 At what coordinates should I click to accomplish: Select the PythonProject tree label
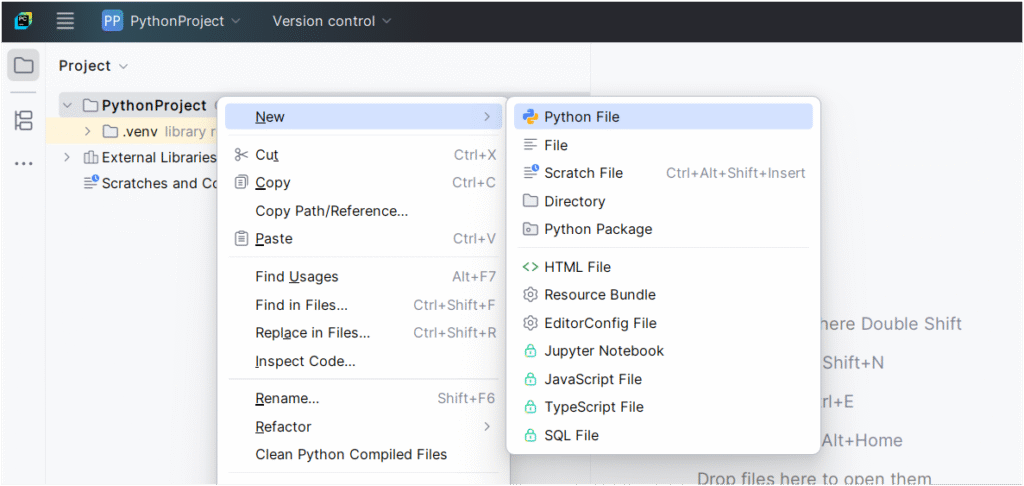point(154,105)
